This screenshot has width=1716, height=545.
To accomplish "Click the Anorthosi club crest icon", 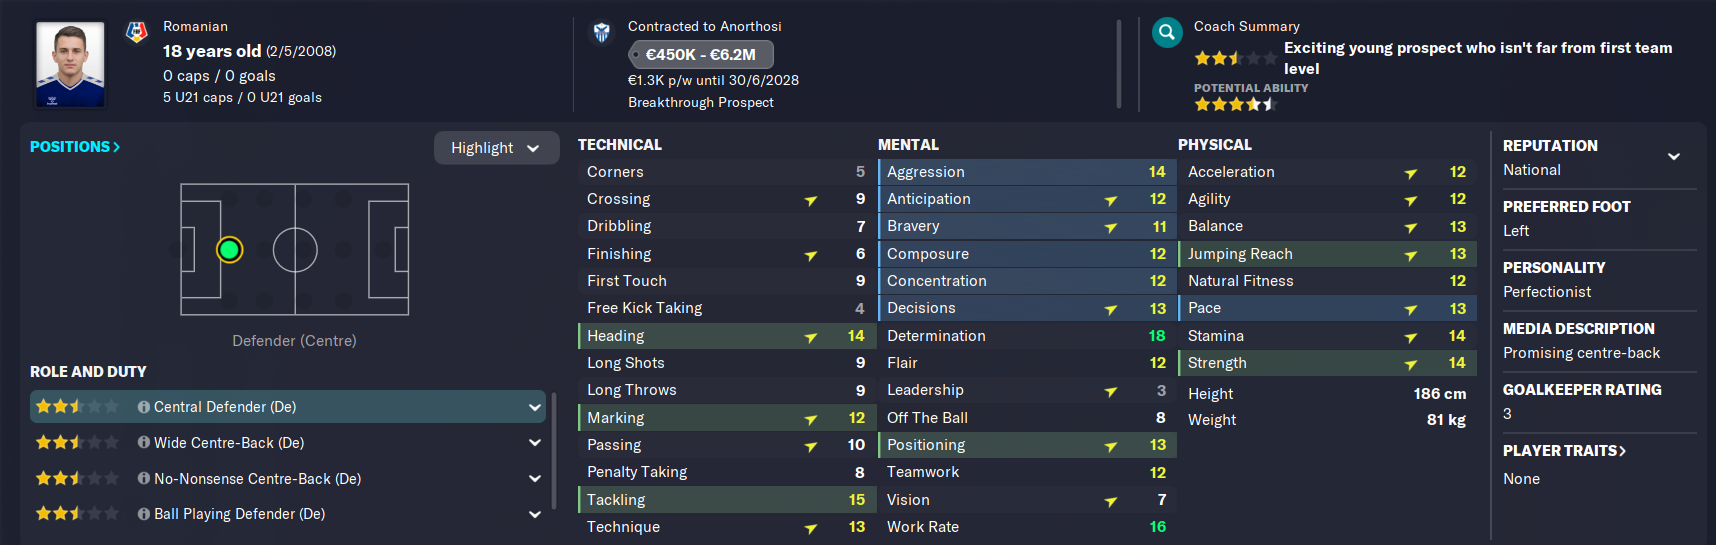I will click(601, 32).
